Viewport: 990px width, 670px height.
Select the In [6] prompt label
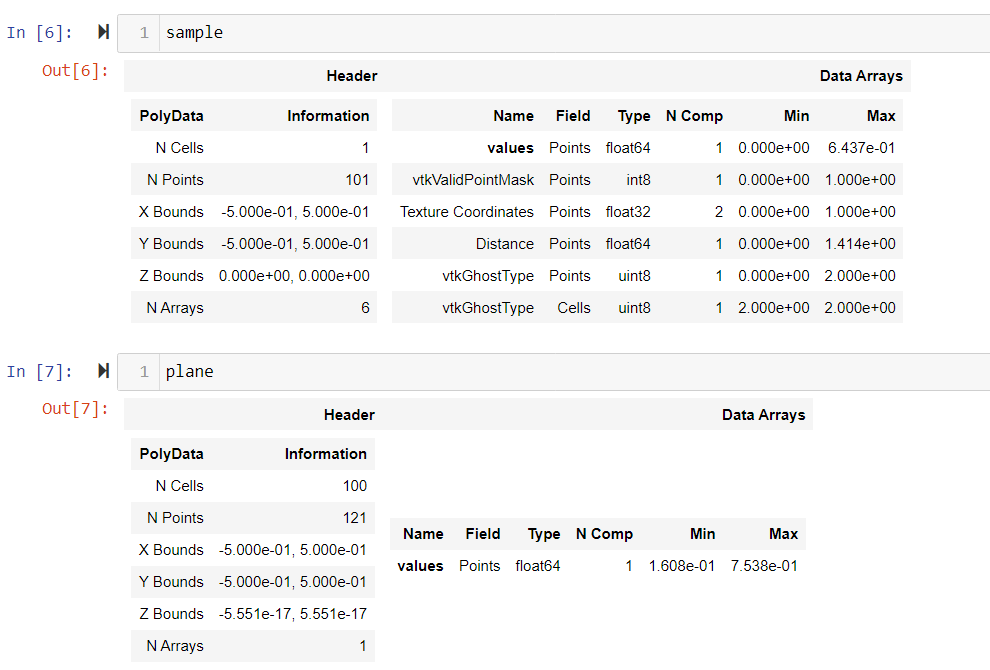[39, 32]
